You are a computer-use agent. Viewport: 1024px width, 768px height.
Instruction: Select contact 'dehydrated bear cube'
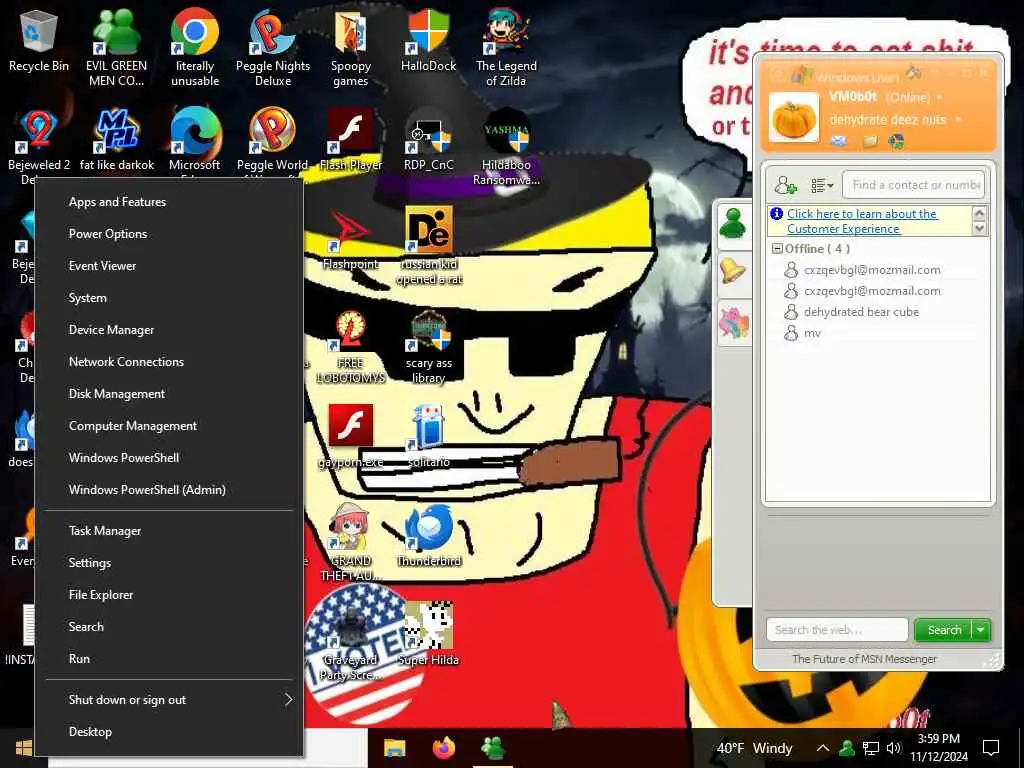(x=861, y=312)
